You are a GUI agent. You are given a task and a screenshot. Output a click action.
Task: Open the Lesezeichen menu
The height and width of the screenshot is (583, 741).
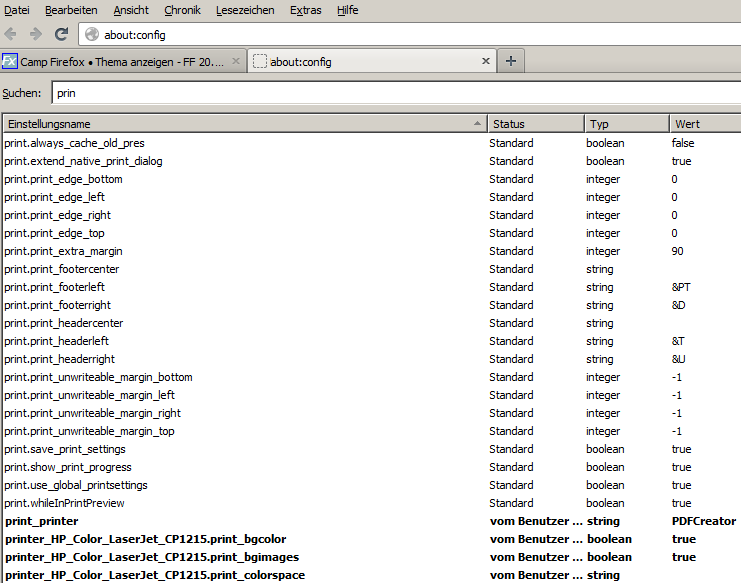coord(245,10)
